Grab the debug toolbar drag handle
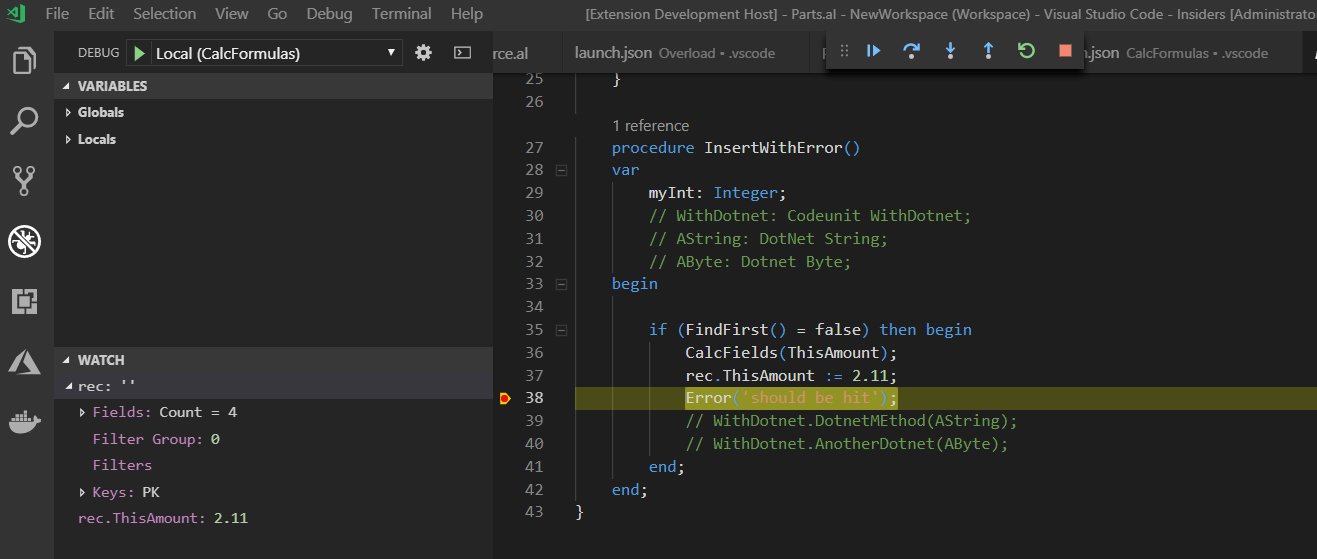 coord(844,50)
